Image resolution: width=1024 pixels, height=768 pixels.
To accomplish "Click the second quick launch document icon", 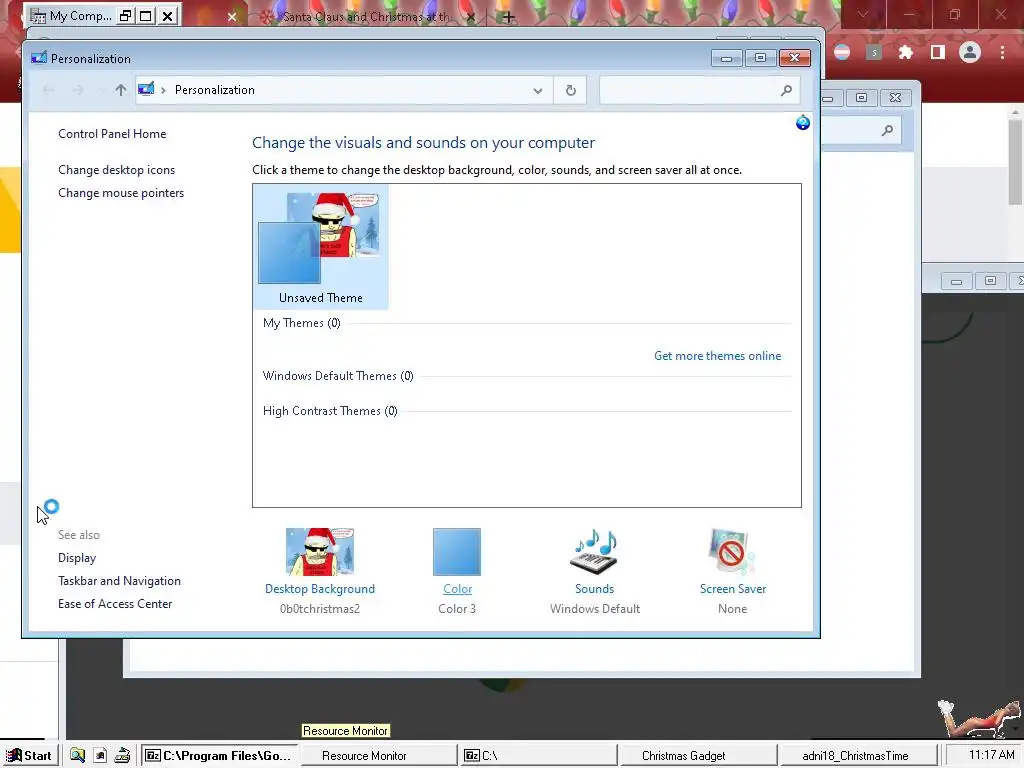I will 100,756.
